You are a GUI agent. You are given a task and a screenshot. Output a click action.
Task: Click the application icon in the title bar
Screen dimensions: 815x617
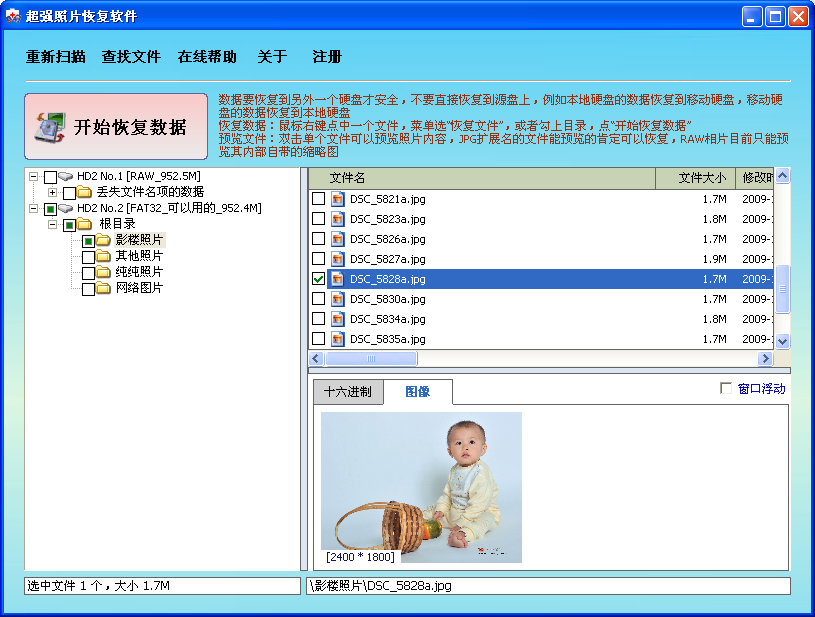(x=14, y=15)
